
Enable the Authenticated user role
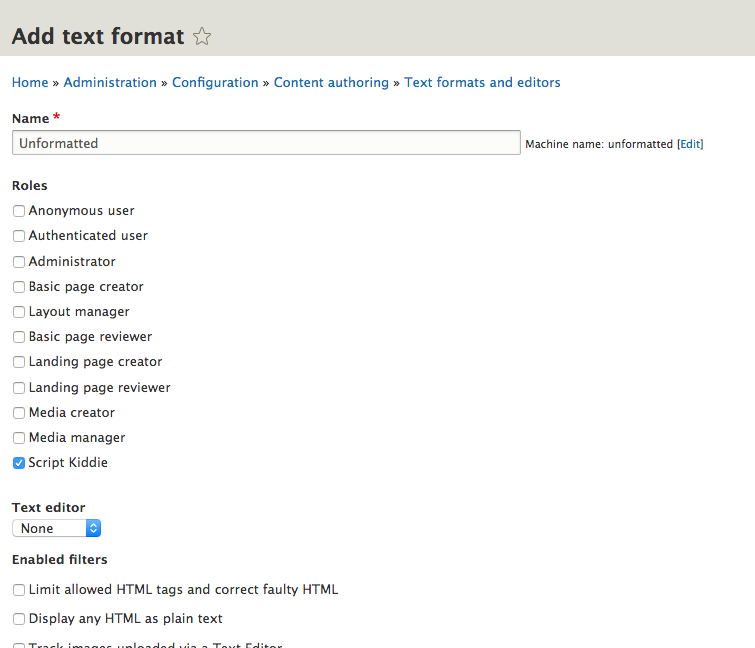coord(19,236)
